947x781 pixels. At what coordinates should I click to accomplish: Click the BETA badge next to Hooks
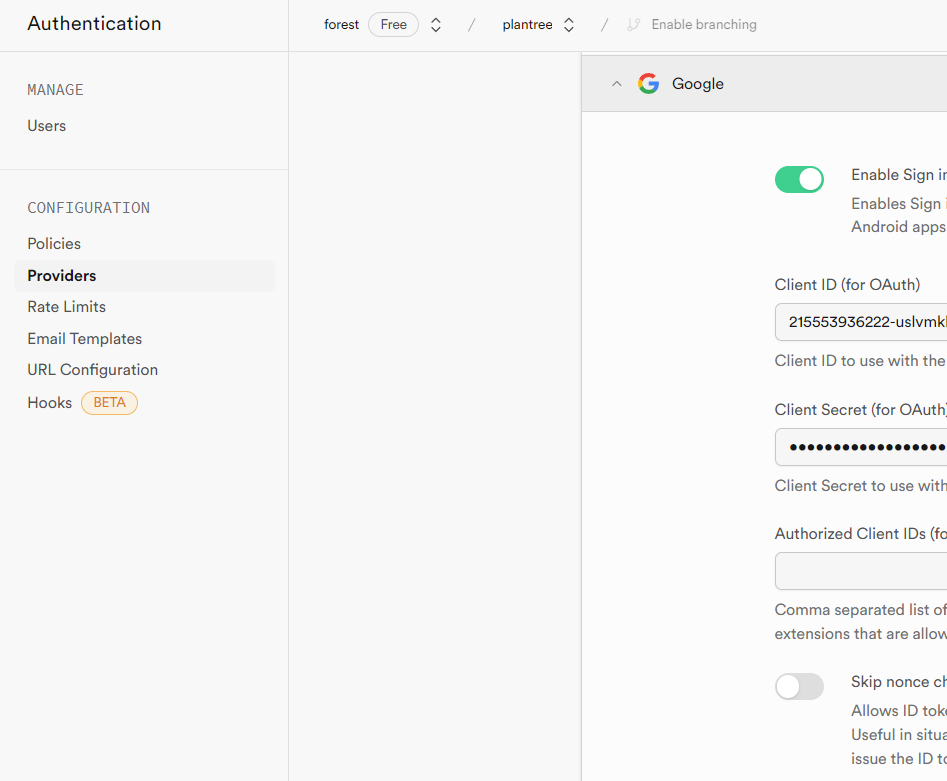(109, 403)
